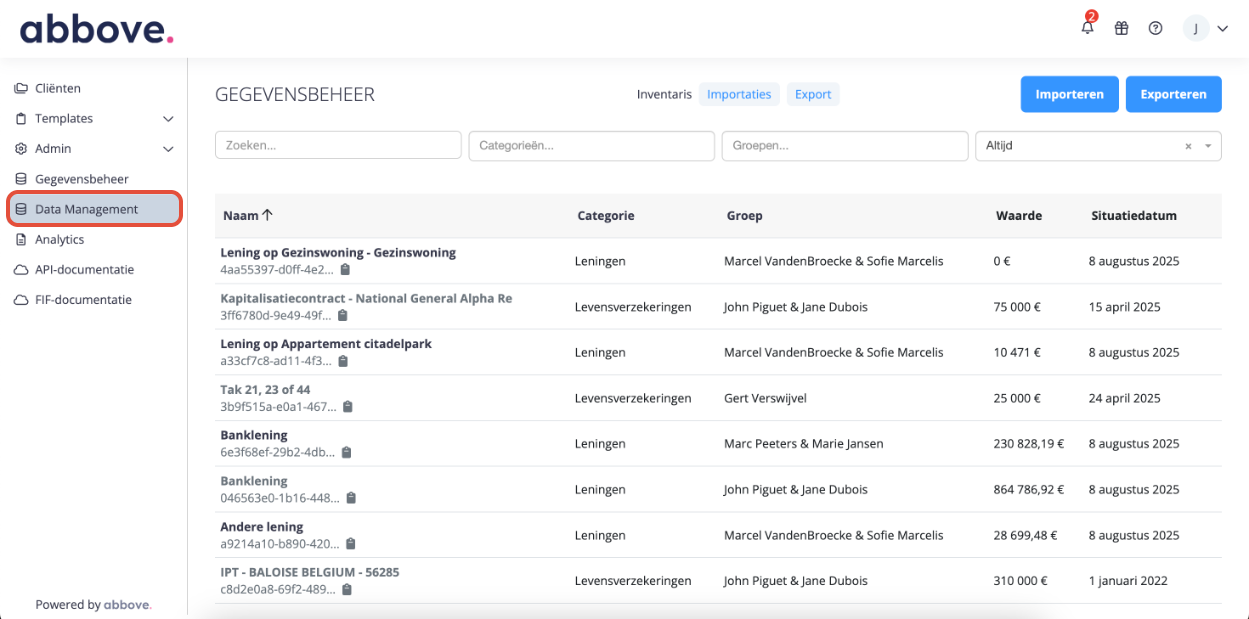The height and width of the screenshot is (619, 1249).
Task: Click the 1 januari 2022 date
Action: tap(1128, 581)
